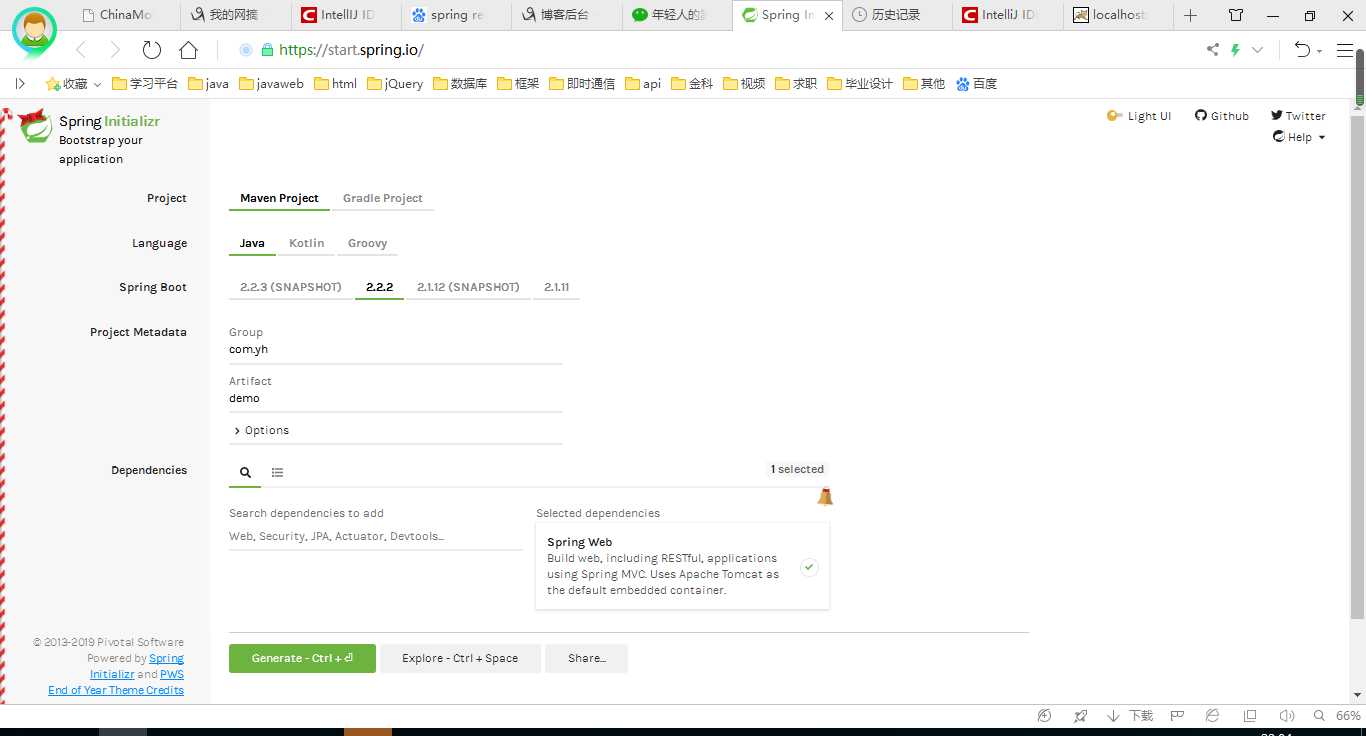The width and height of the screenshot is (1366, 736).
Task: Choose Groovy language
Action: [367, 244]
